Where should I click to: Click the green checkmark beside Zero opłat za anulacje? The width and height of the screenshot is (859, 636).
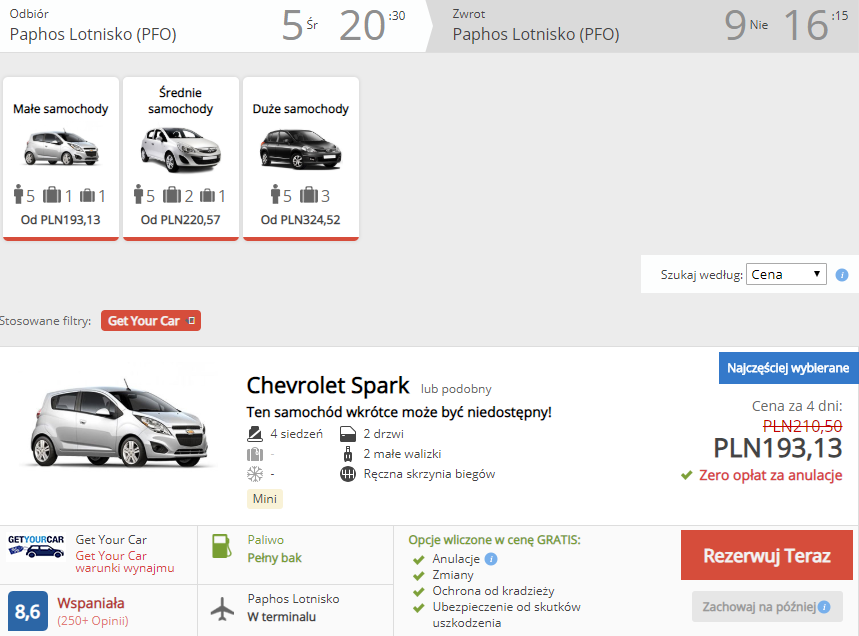tap(686, 475)
